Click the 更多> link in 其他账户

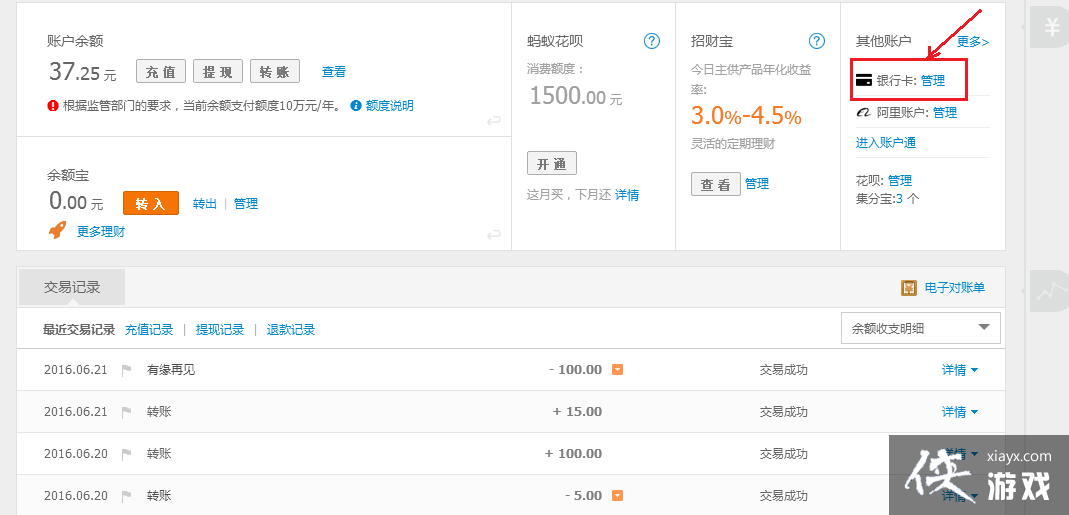click(x=972, y=41)
